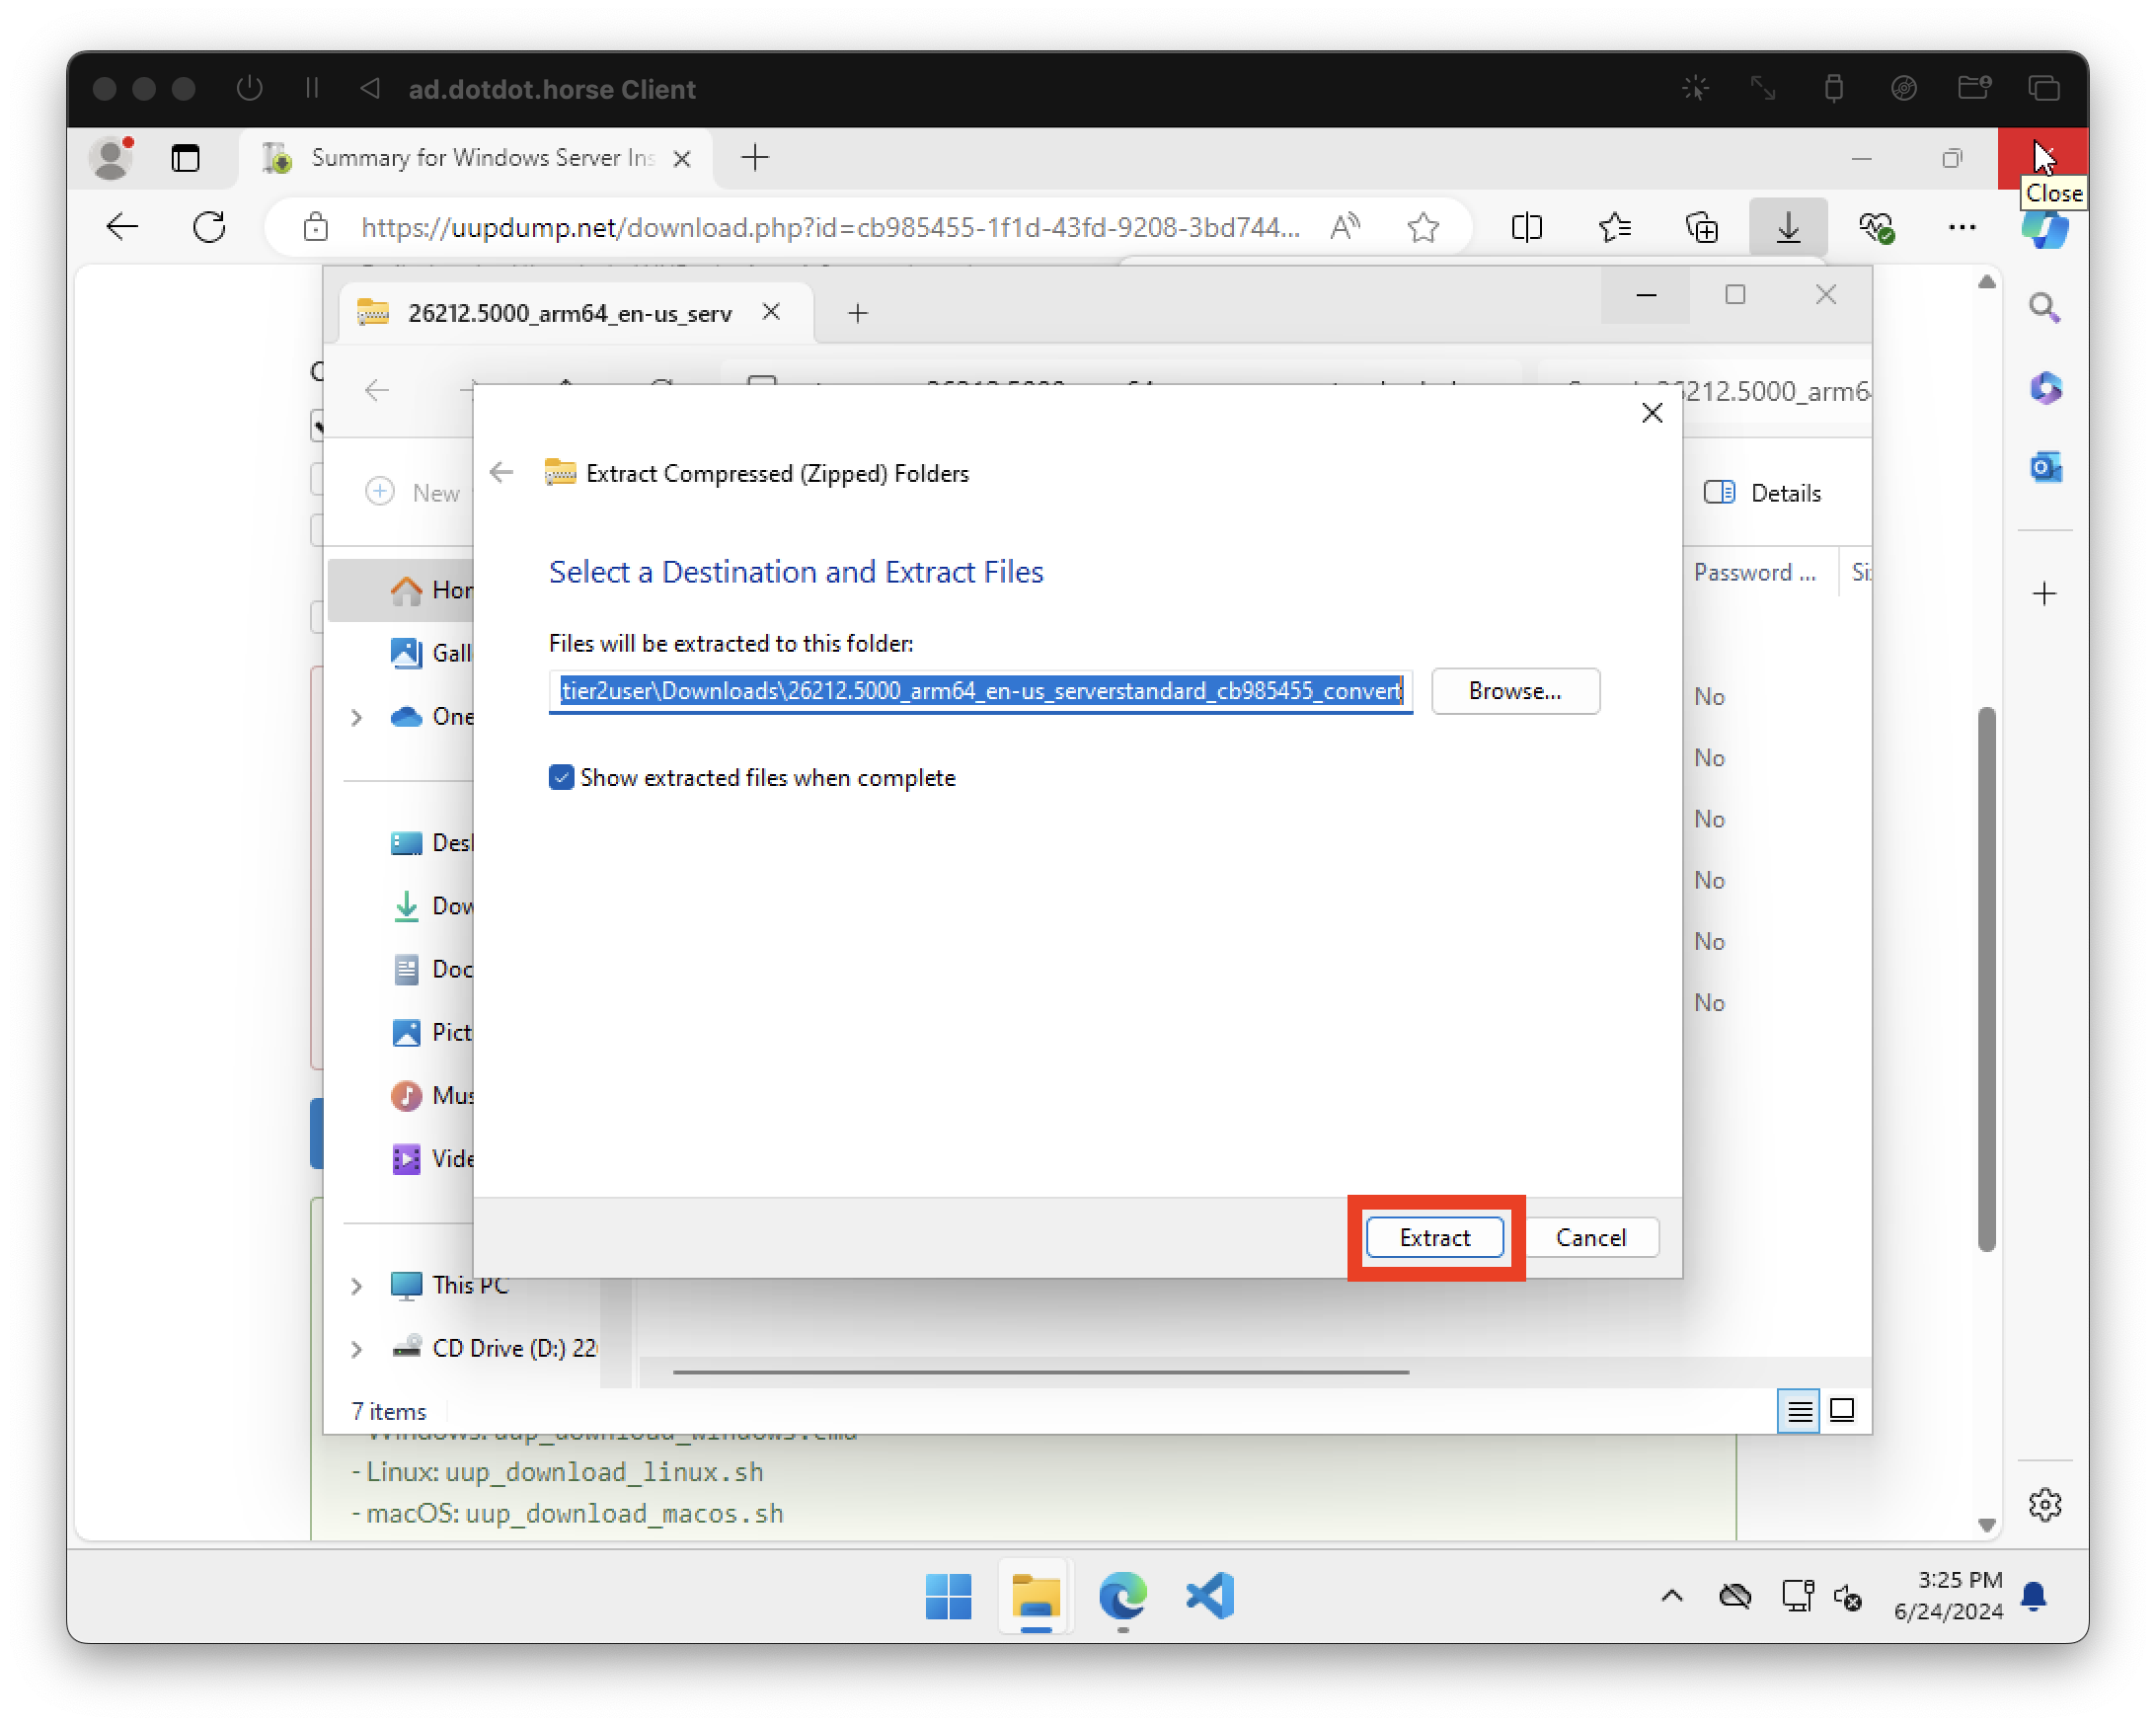Close the Summary for Windows Server tab

pos(681,159)
